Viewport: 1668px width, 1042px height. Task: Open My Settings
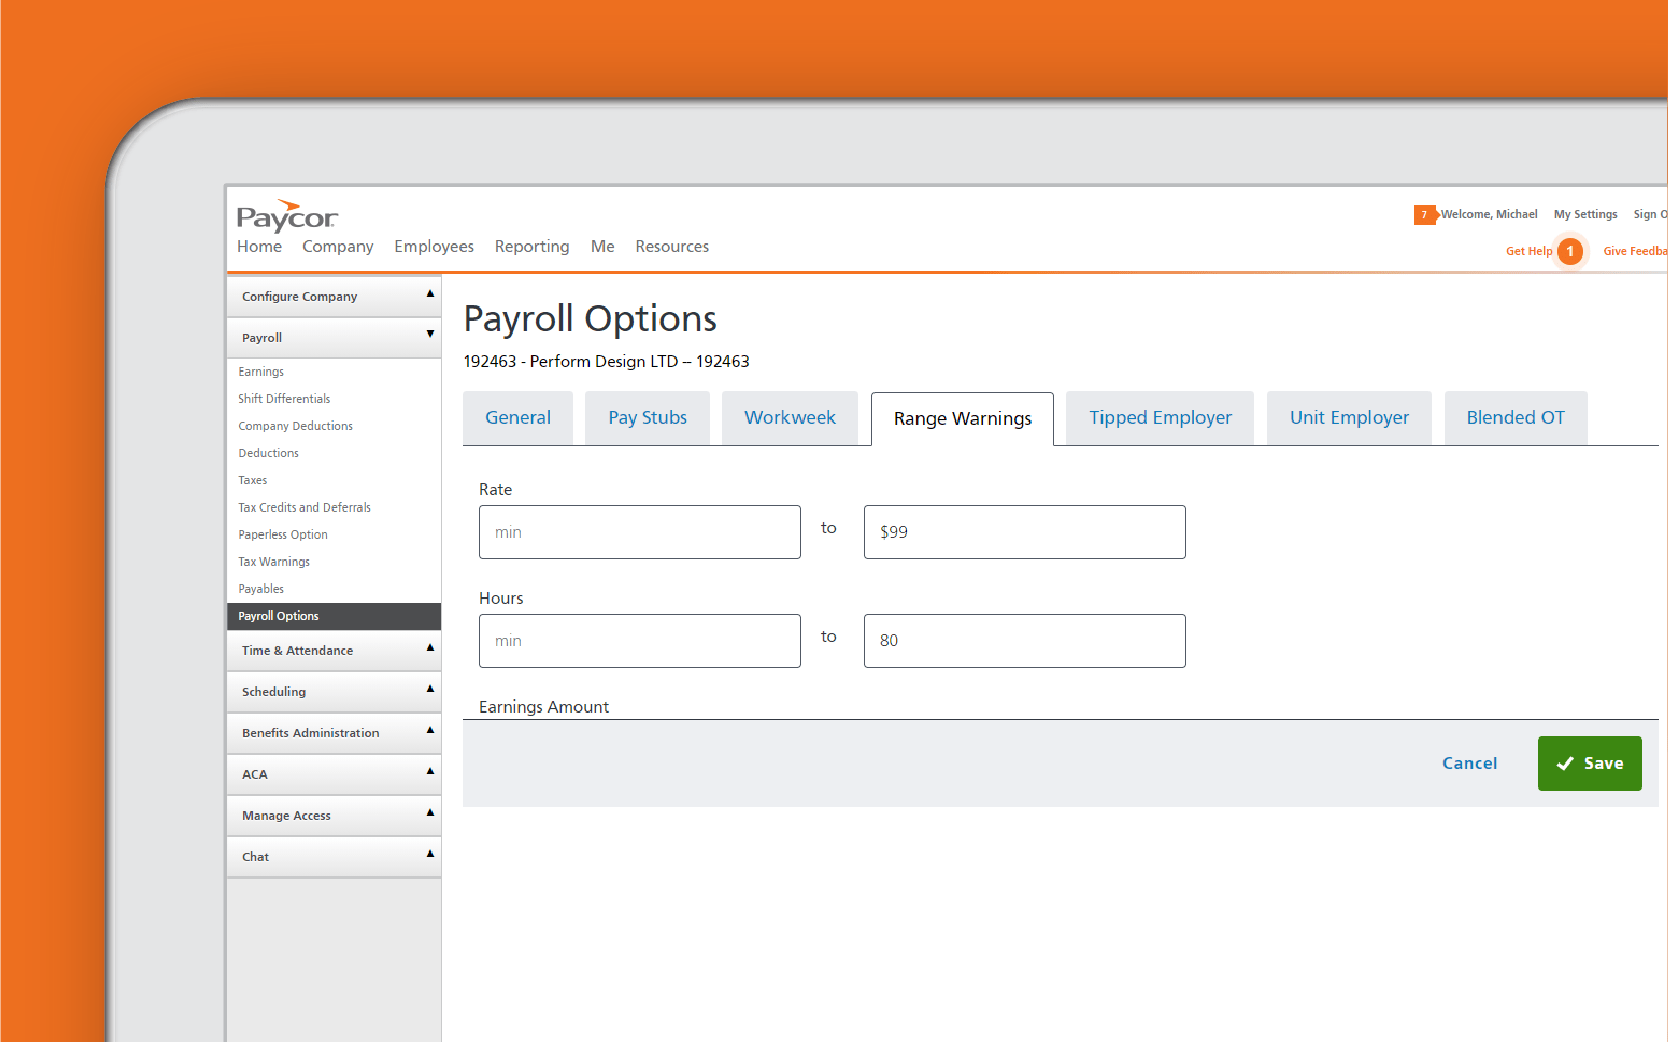pyautogui.click(x=1585, y=215)
